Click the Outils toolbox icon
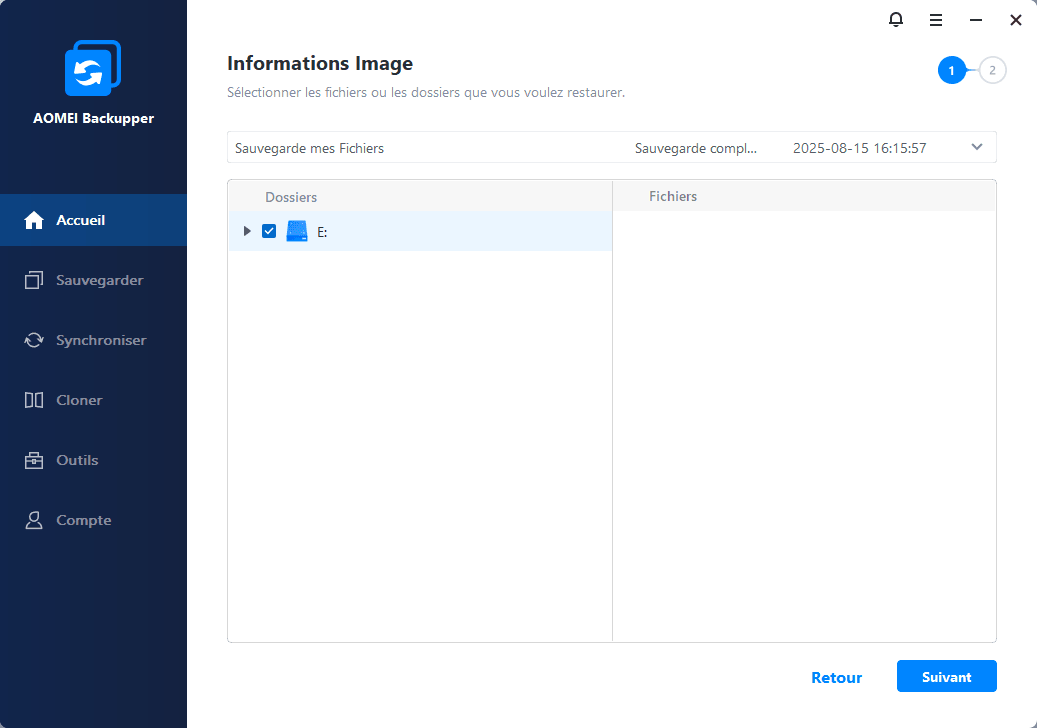 point(34,460)
